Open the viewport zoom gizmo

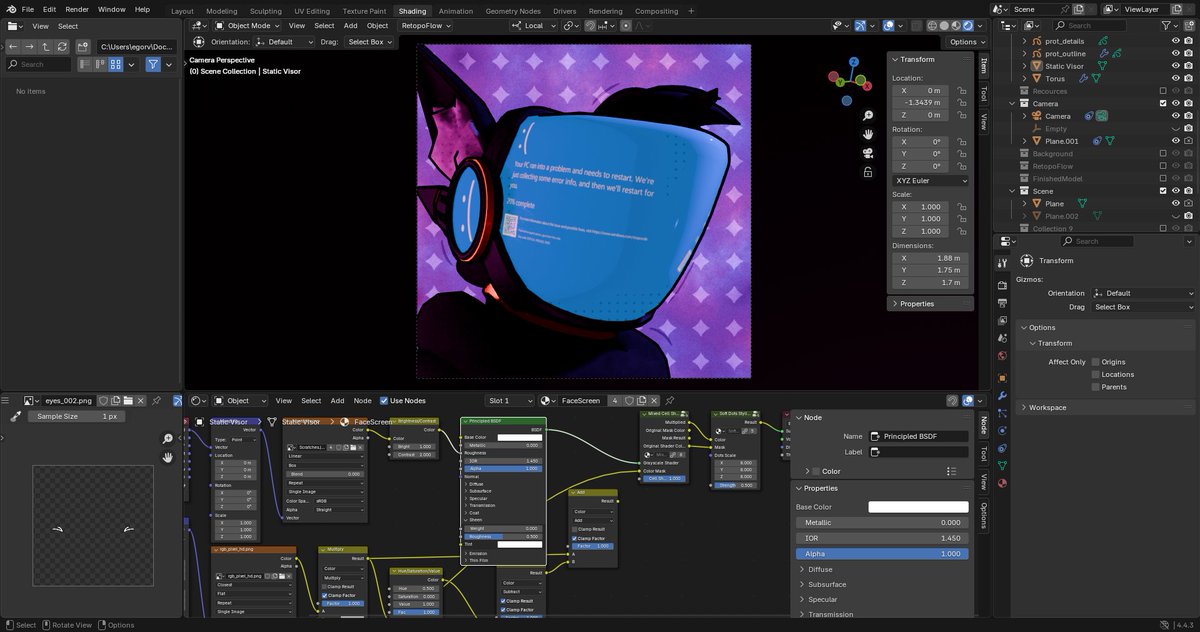click(x=869, y=116)
